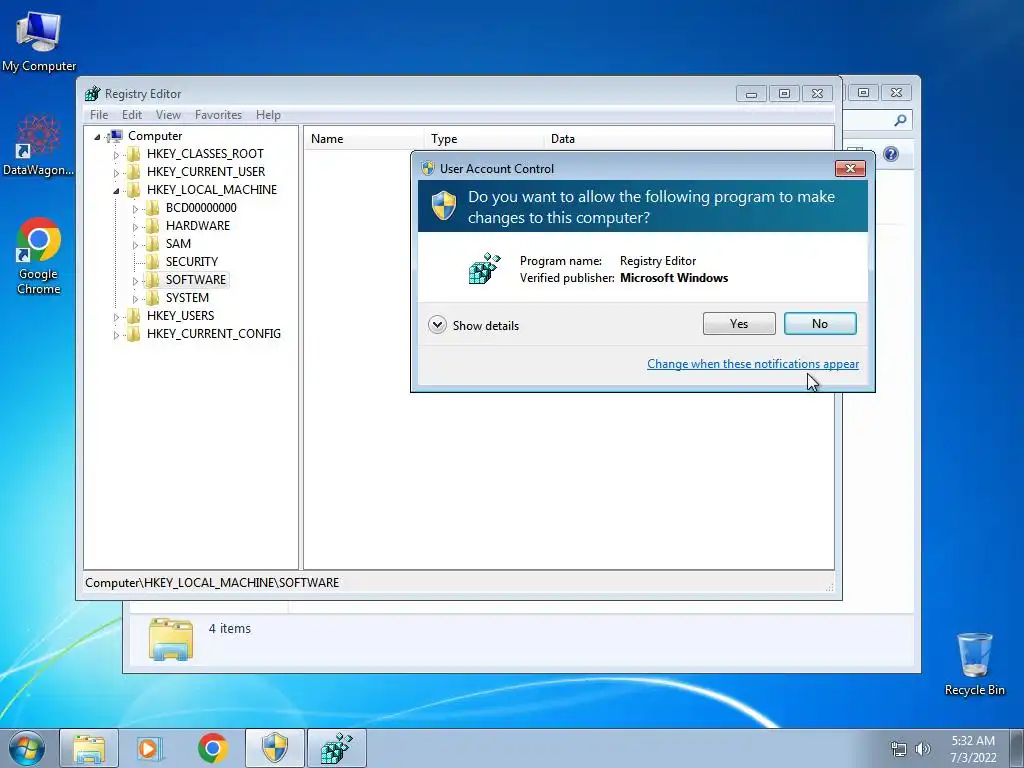
Task: Collapse HKEY_LOCAL_MACHINE tree node
Action: [x=116, y=191]
